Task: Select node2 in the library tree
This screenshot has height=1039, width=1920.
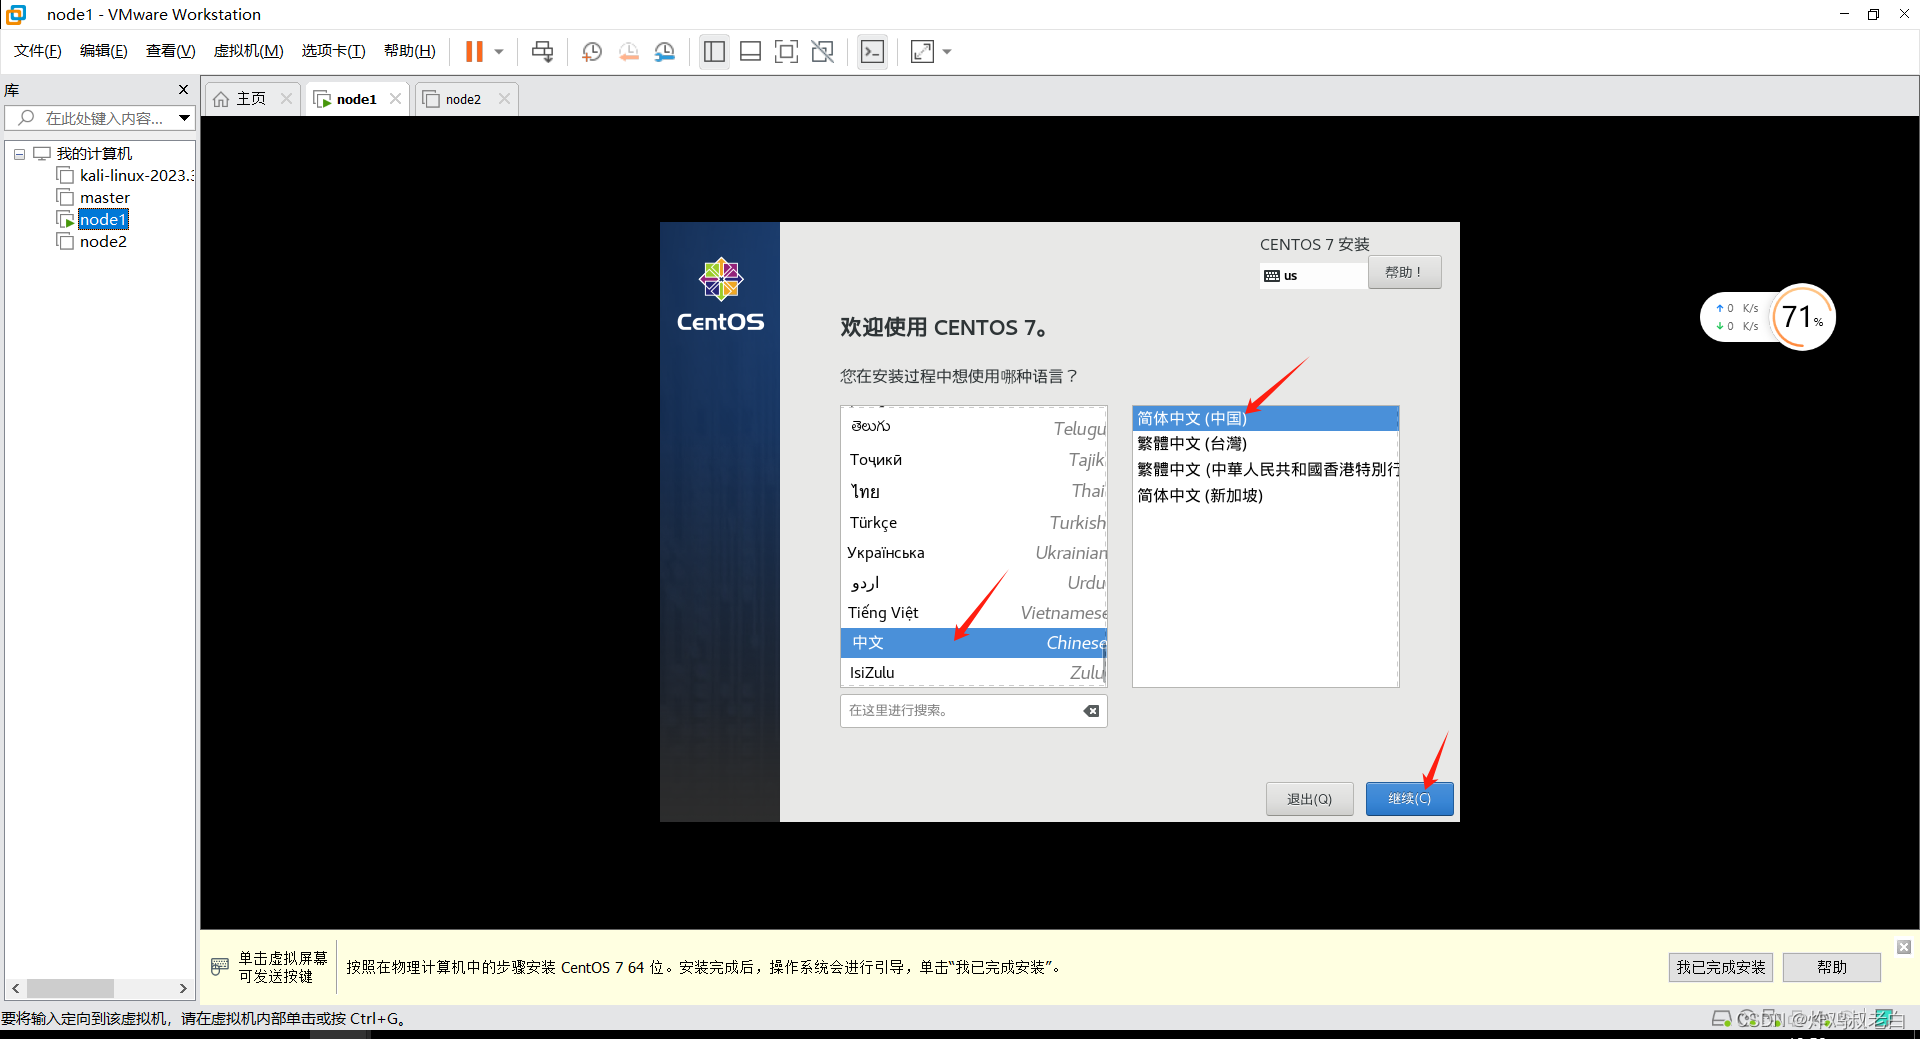Action: point(93,242)
